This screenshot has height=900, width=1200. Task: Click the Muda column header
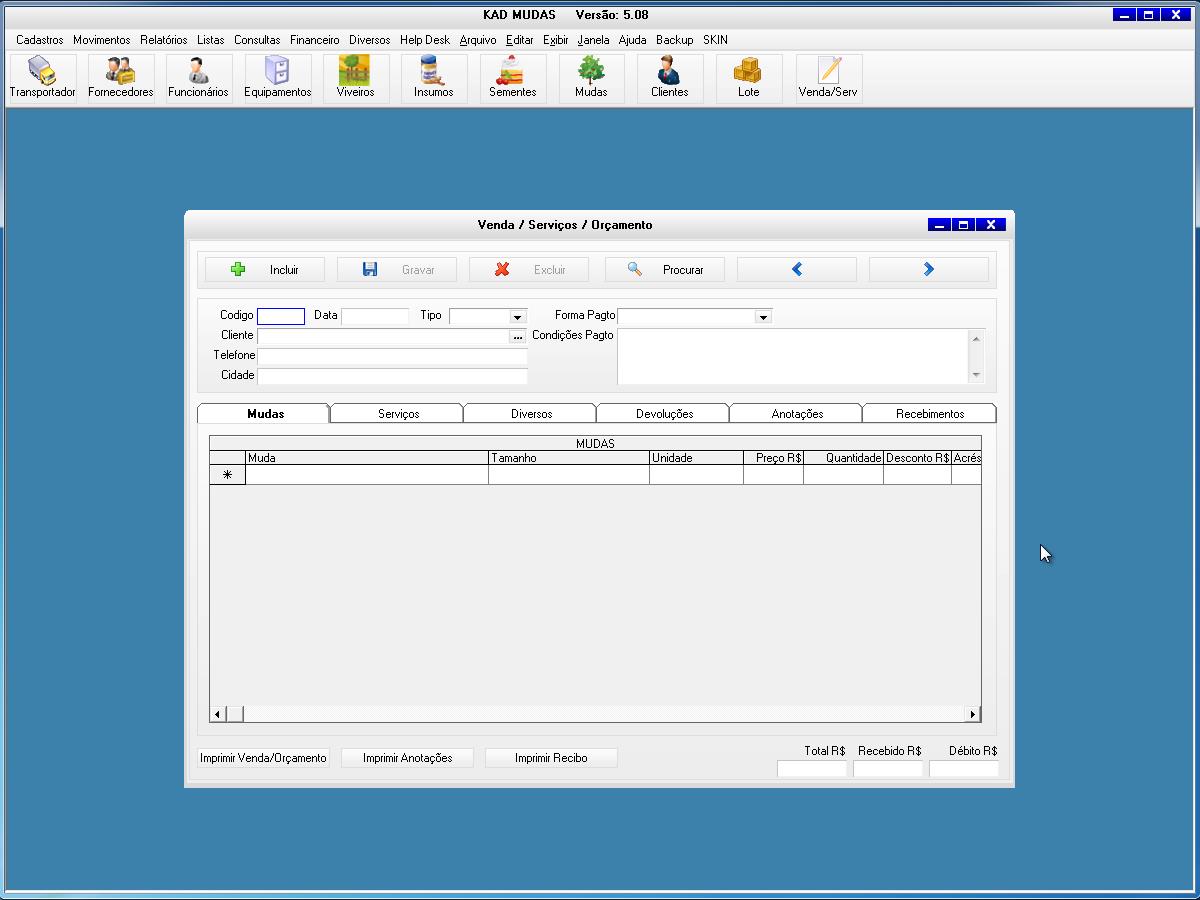pos(367,458)
